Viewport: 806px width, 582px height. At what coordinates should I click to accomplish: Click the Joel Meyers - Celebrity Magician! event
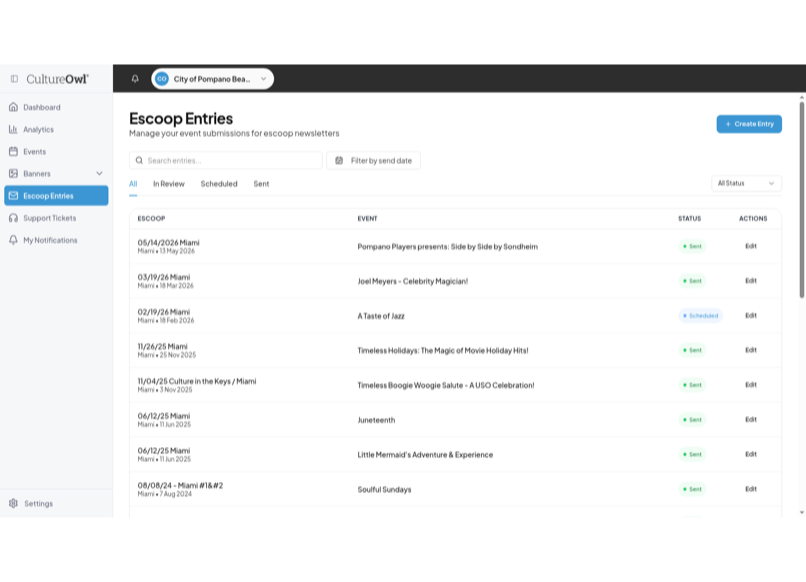[x=413, y=281]
